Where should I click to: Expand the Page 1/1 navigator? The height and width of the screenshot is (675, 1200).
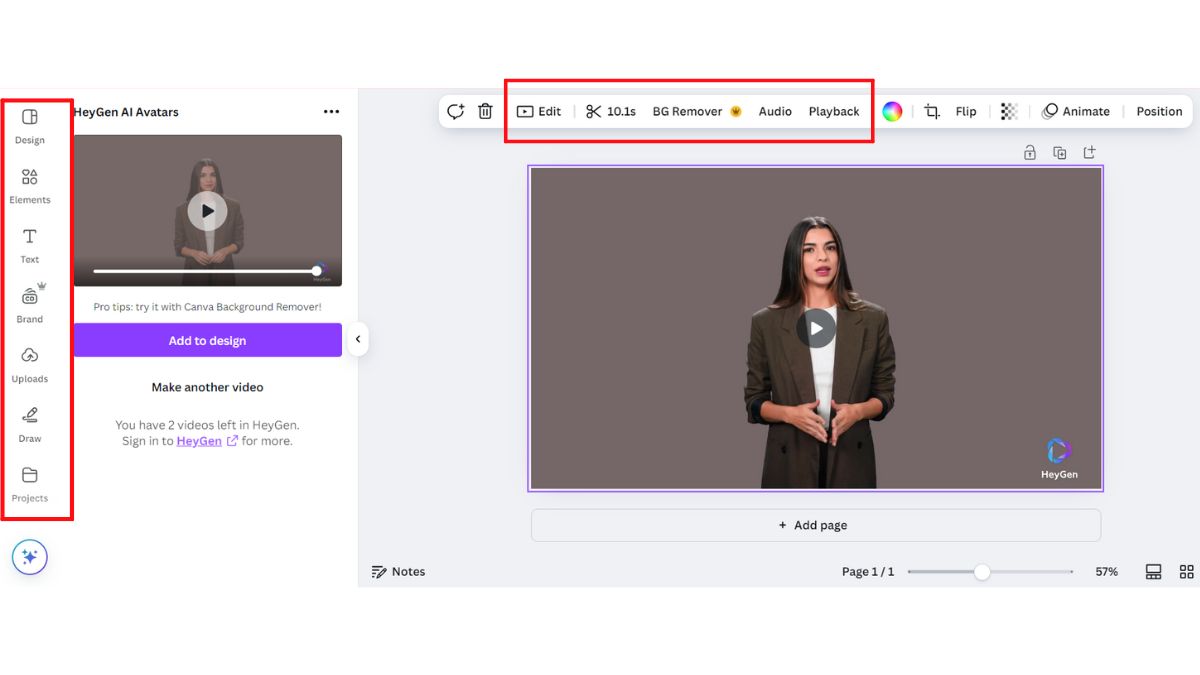[x=868, y=571]
